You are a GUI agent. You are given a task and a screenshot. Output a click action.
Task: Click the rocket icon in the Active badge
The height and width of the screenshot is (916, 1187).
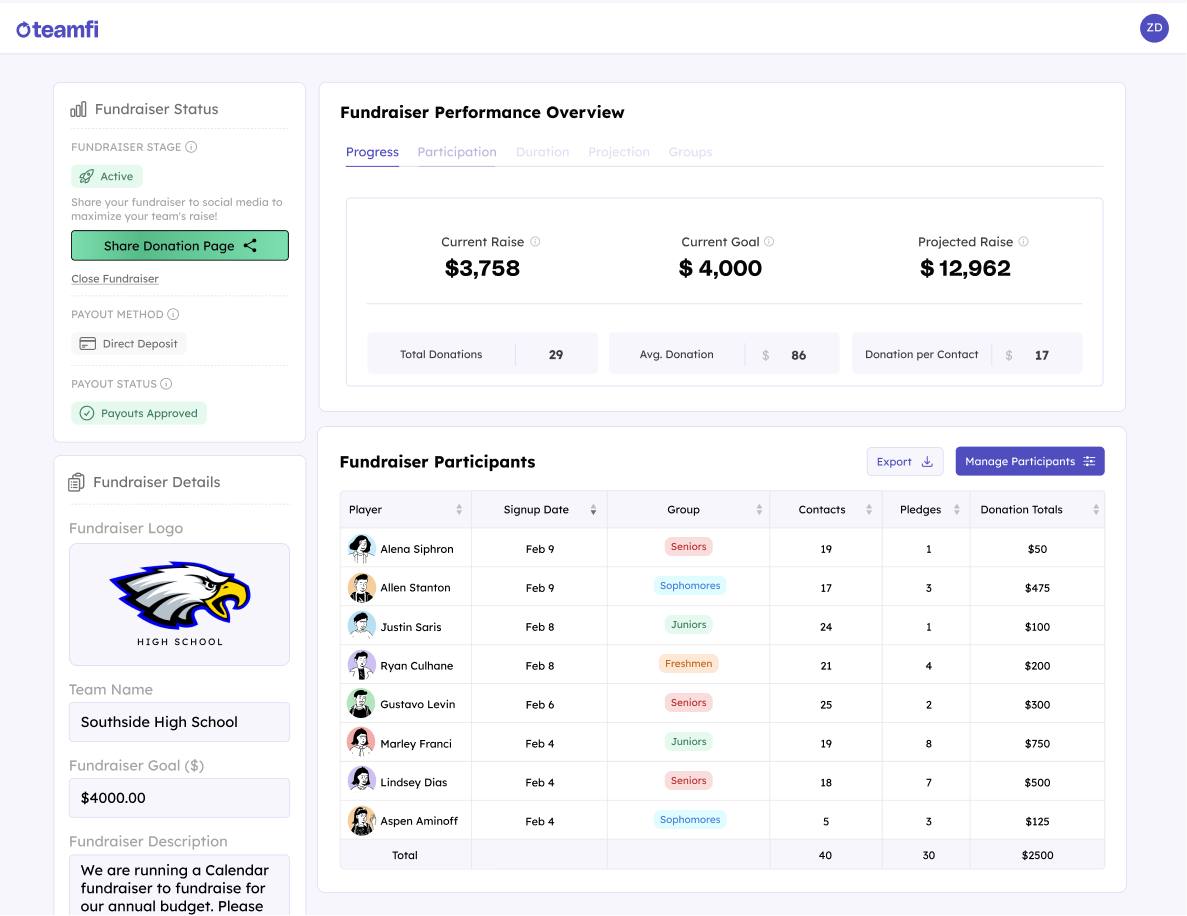pos(87,176)
